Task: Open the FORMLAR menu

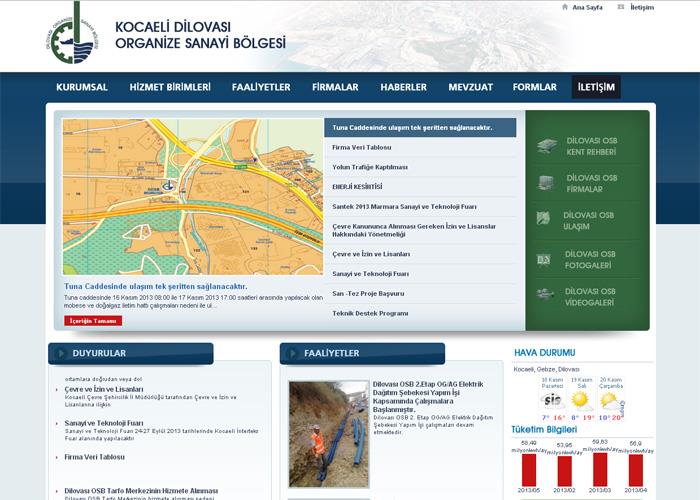Action: click(x=535, y=87)
